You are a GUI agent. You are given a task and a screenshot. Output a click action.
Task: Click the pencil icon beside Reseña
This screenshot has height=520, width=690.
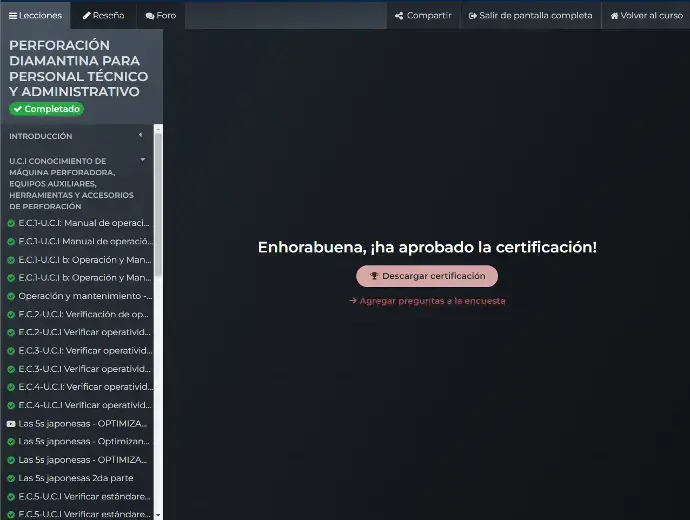(x=87, y=16)
